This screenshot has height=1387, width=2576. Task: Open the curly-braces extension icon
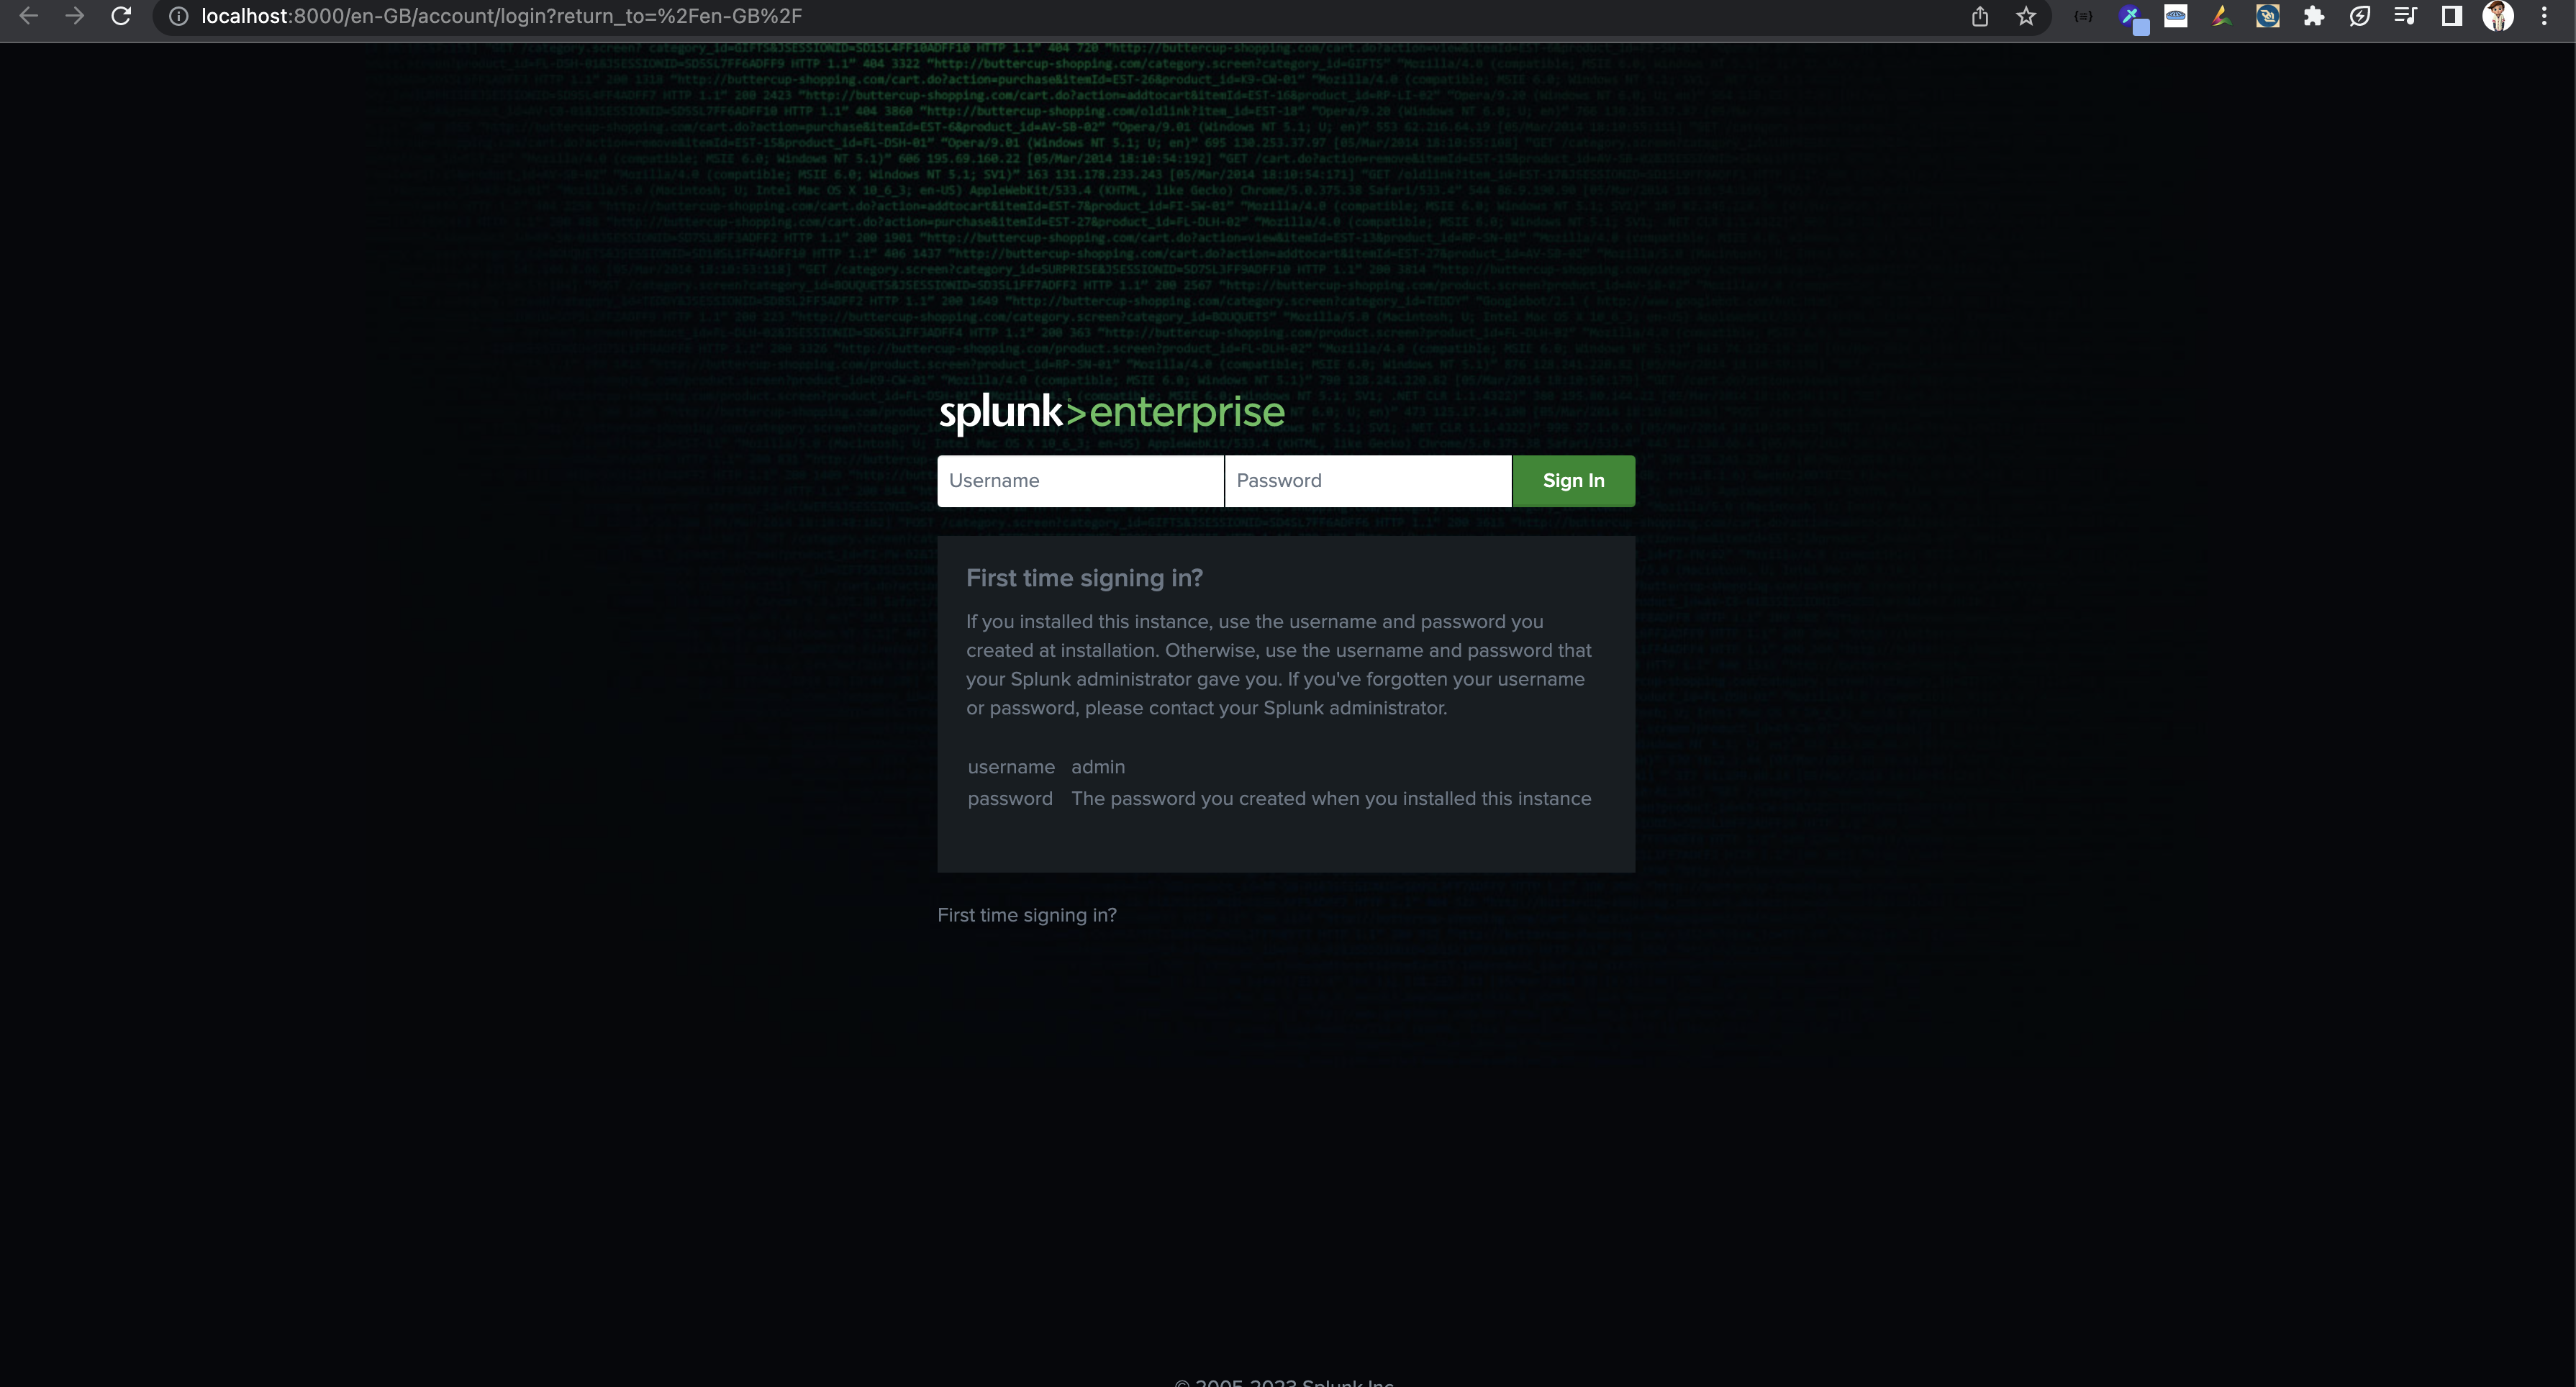2084,16
